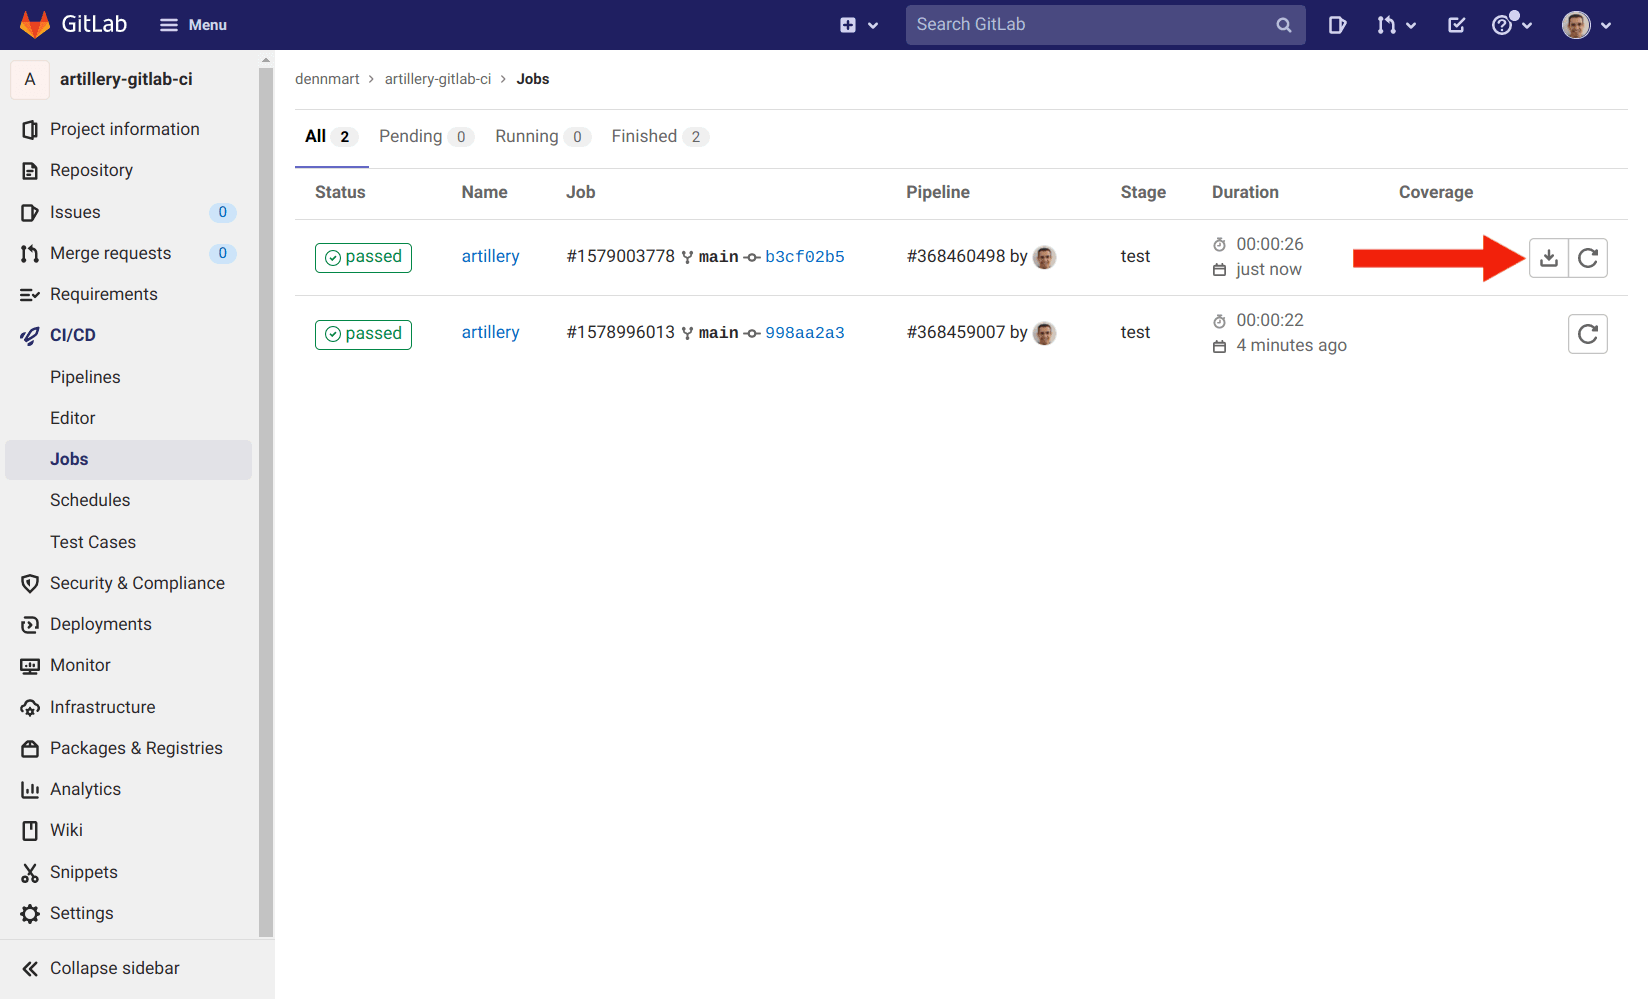This screenshot has height=999, width=1648.
Task: View commit b3cf02b5
Action: click(805, 256)
